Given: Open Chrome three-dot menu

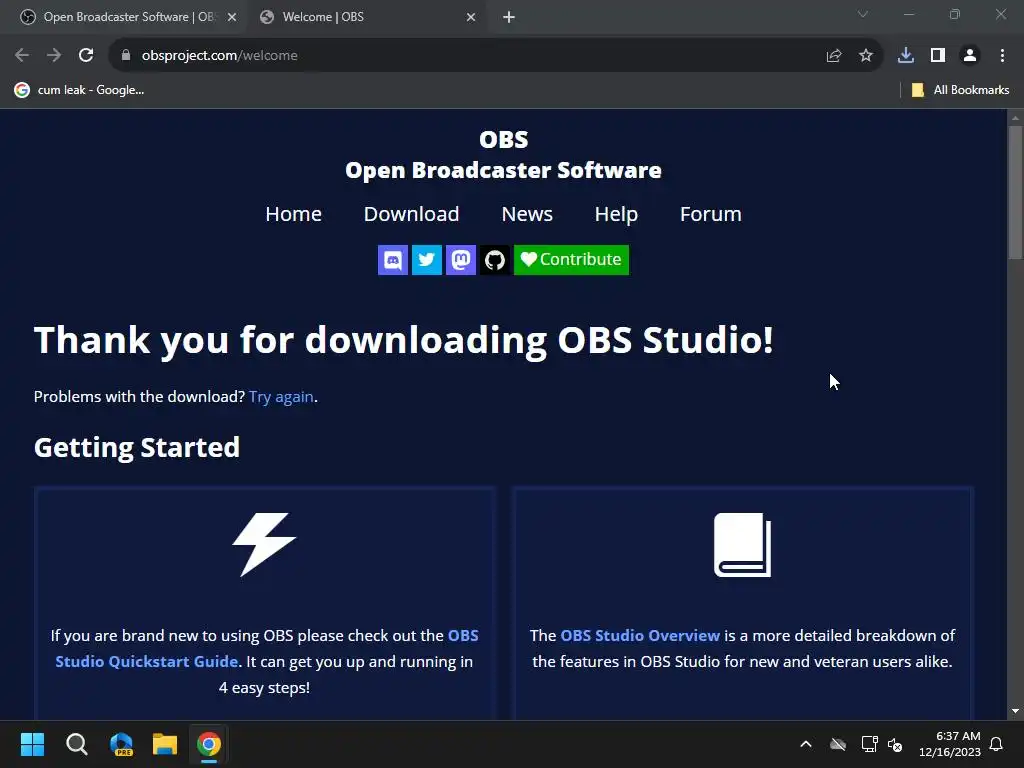Looking at the screenshot, I should point(1002,56).
